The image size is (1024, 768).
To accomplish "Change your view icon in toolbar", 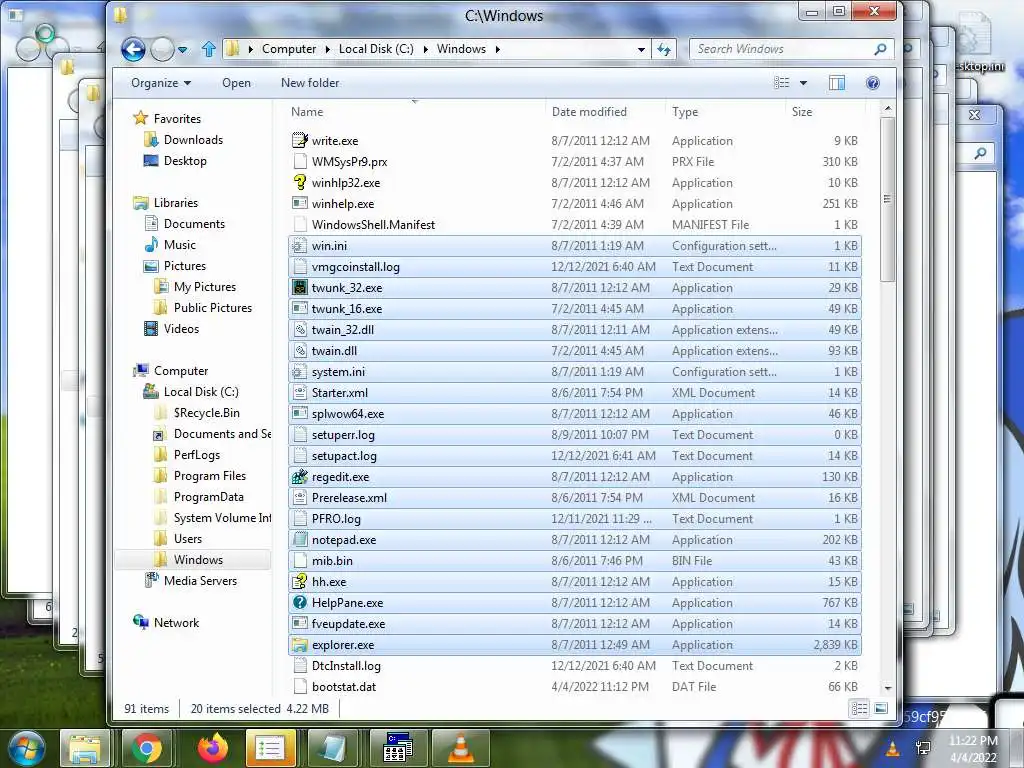I will click(782, 83).
